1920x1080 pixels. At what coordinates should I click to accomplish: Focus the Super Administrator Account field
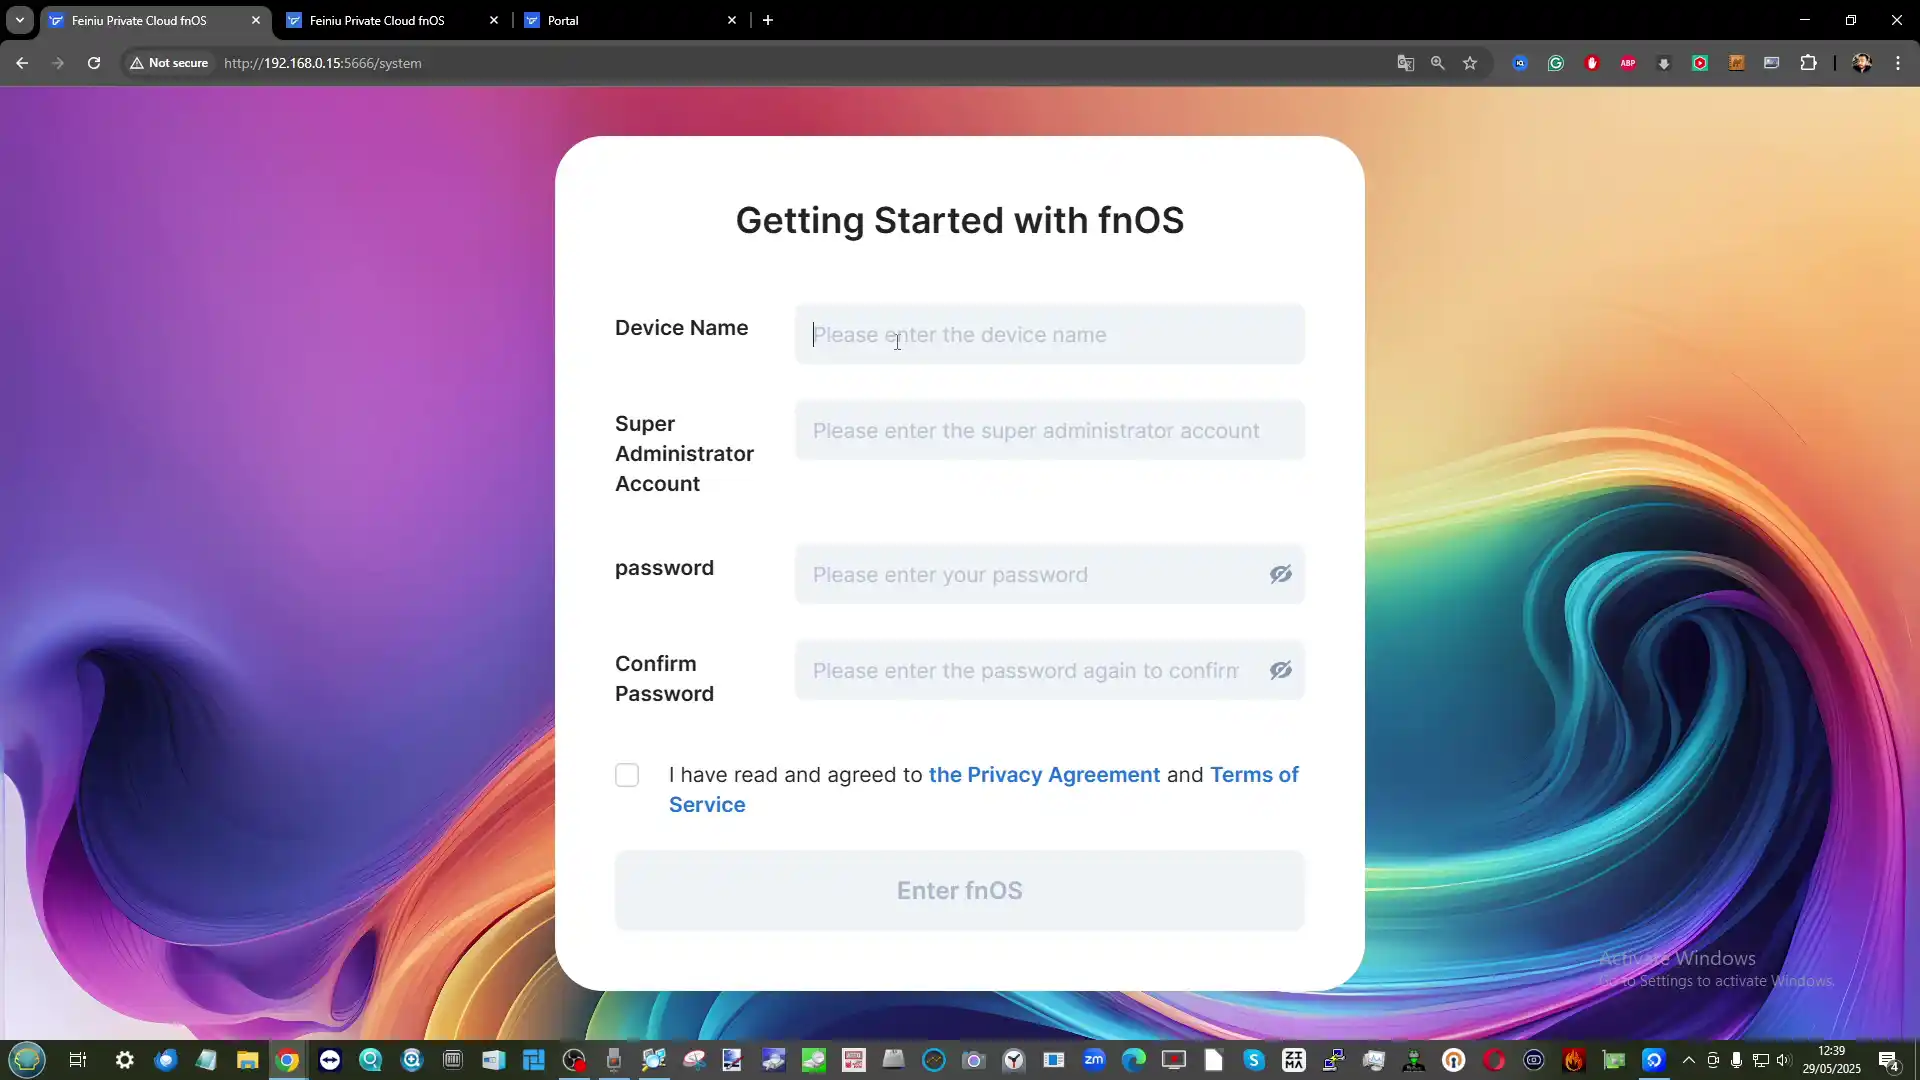(x=1049, y=430)
